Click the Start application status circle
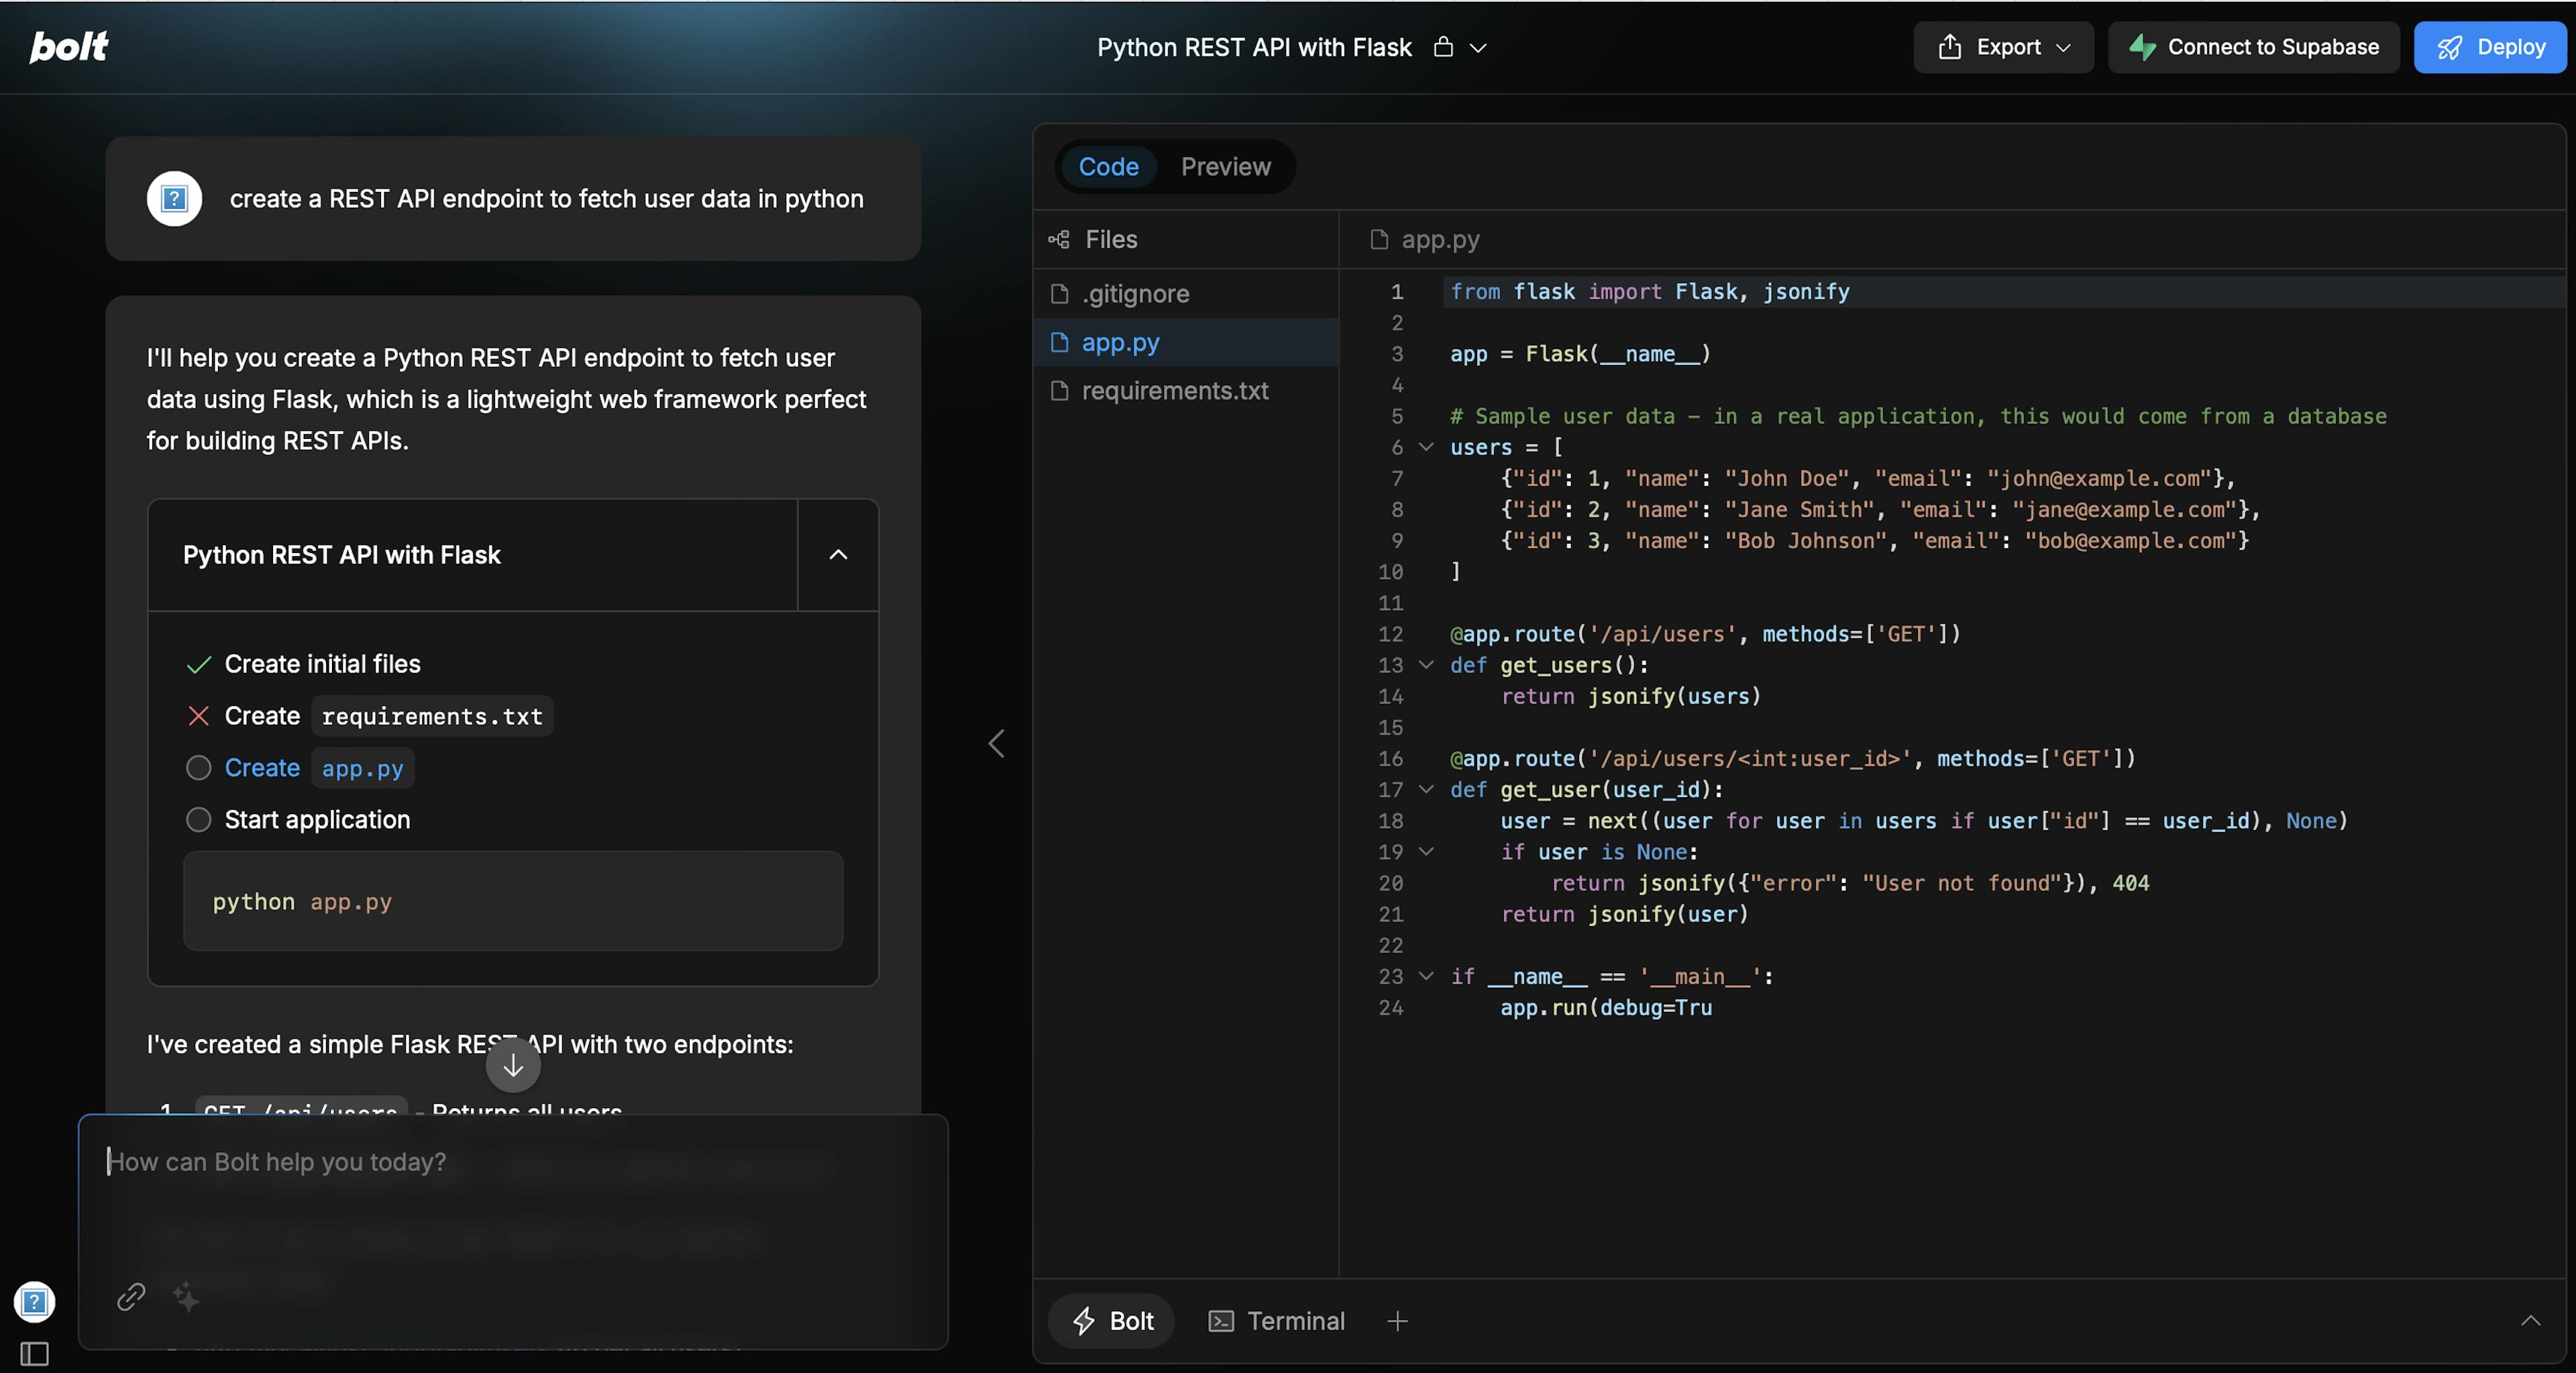The image size is (2576, 1373). point(199,820)
